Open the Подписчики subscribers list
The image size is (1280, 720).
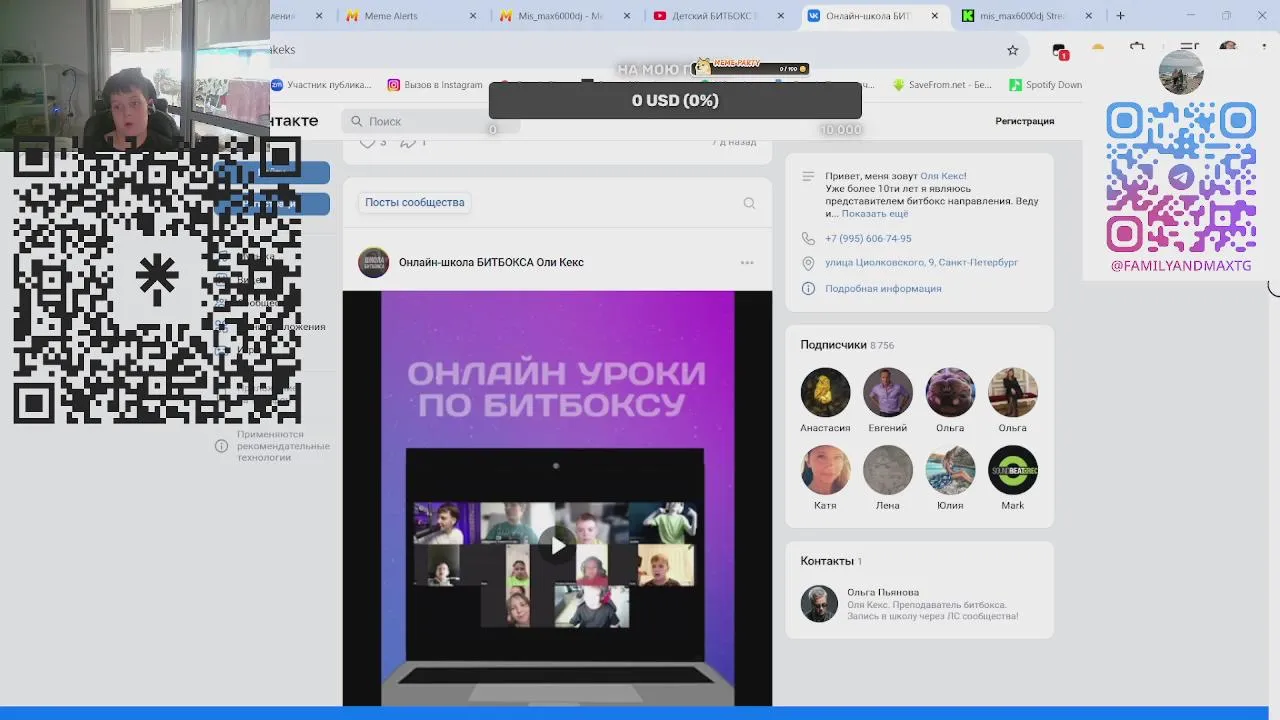pos(847,345)
